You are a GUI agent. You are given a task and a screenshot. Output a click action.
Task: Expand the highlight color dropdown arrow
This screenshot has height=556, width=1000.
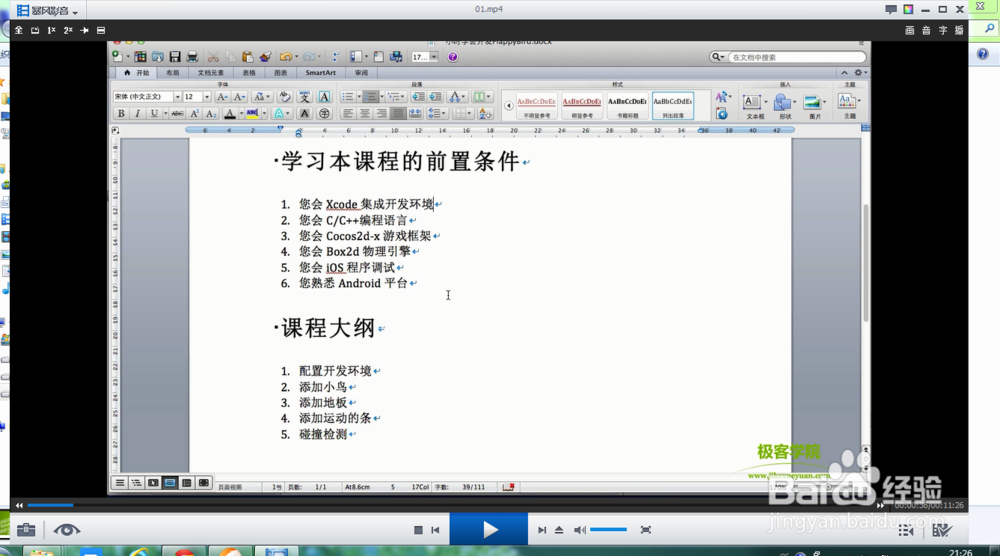264,113
